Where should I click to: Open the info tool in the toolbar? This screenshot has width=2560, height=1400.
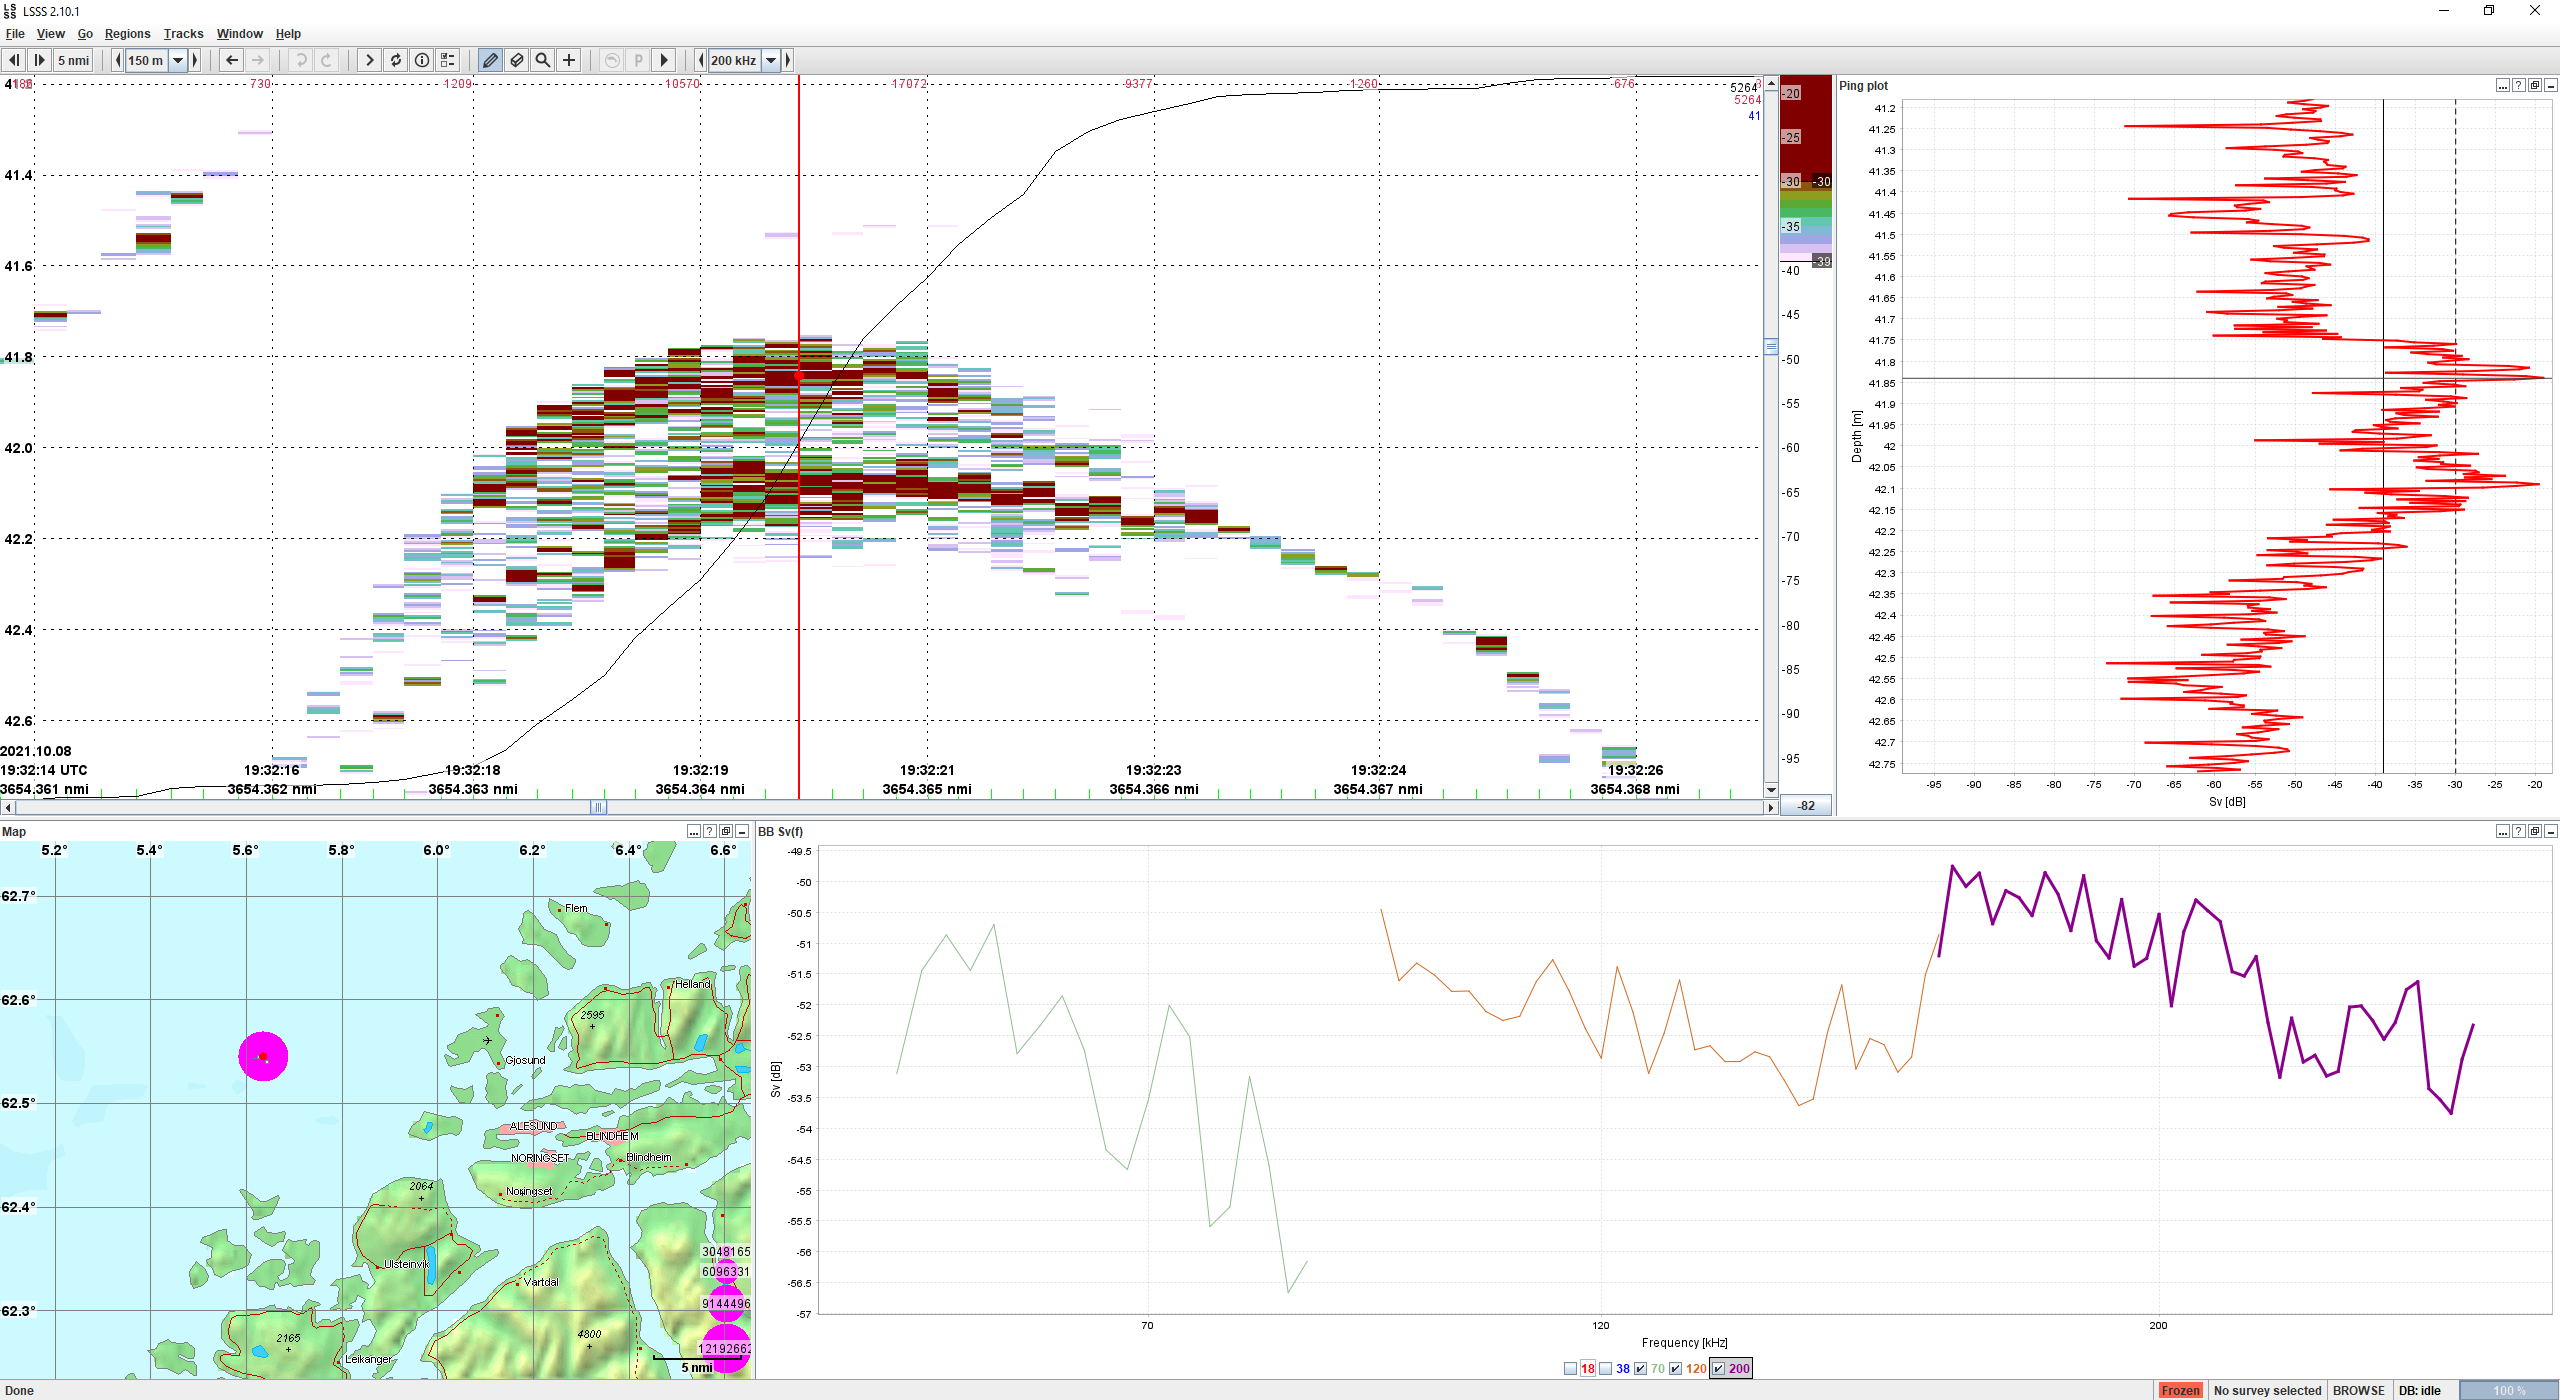pyautogui.click(x=422, y=60)
